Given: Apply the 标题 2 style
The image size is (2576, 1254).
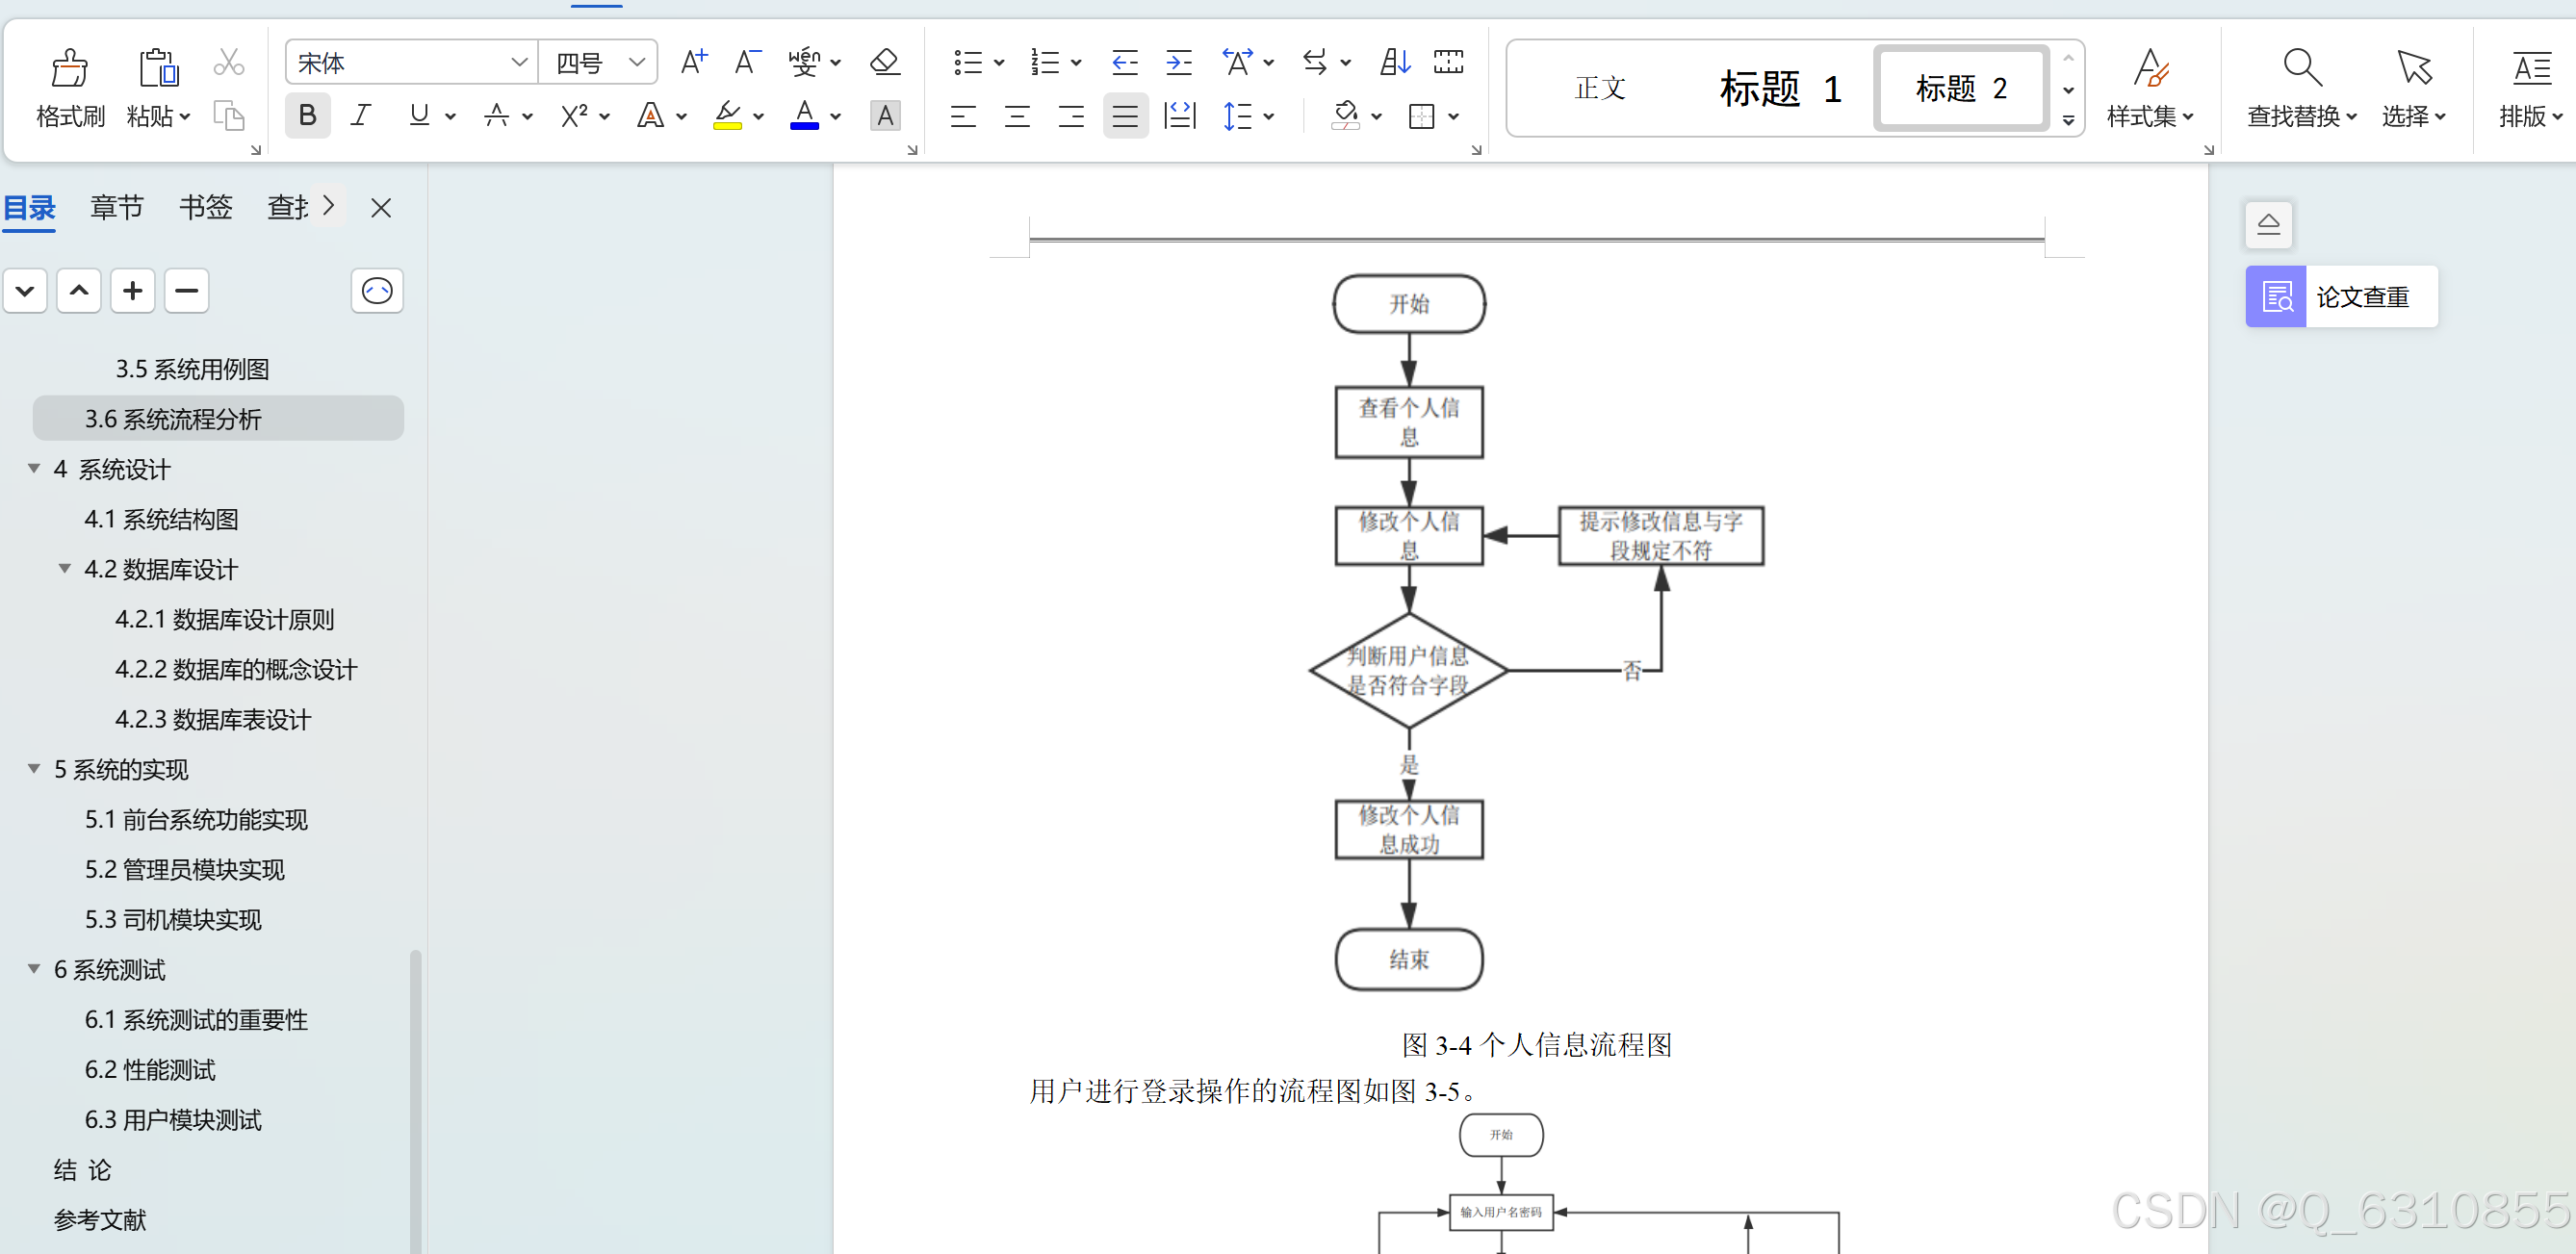Looking at the screenshot, I should click(1961, 88).
